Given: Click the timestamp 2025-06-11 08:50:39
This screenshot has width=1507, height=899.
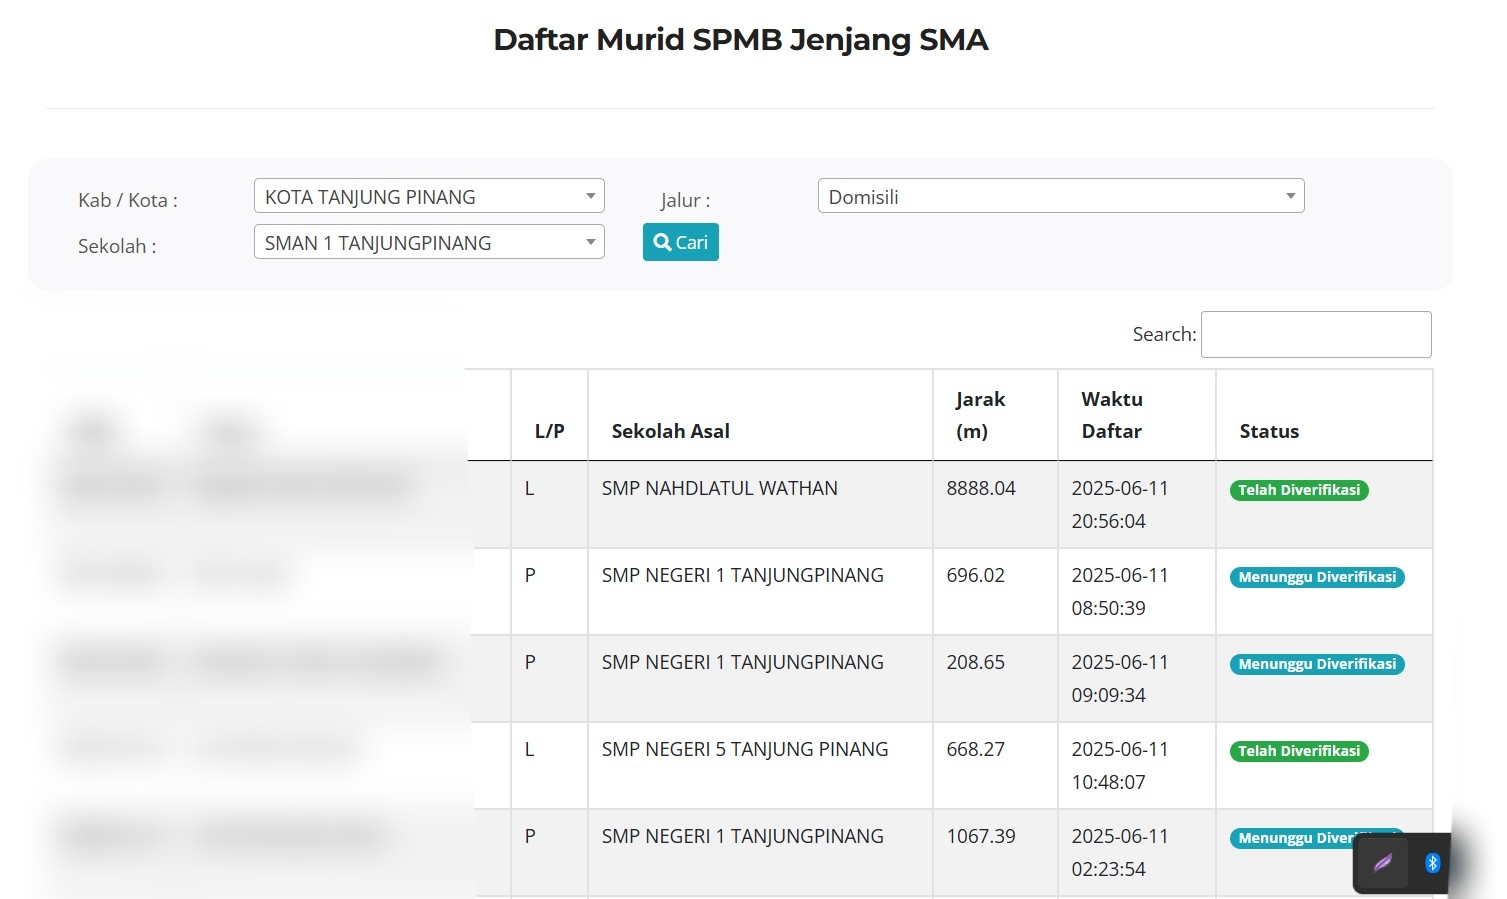Looking at the screenshot, I should point(1120,591).
